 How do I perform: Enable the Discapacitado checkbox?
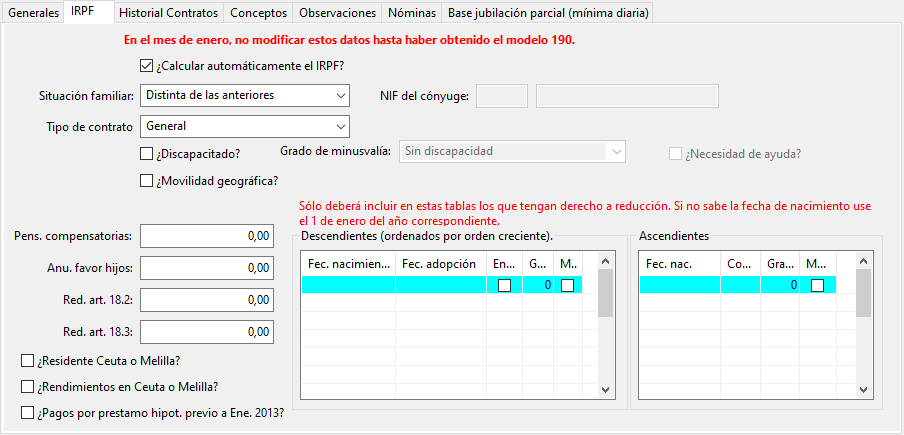pos(147,153)
